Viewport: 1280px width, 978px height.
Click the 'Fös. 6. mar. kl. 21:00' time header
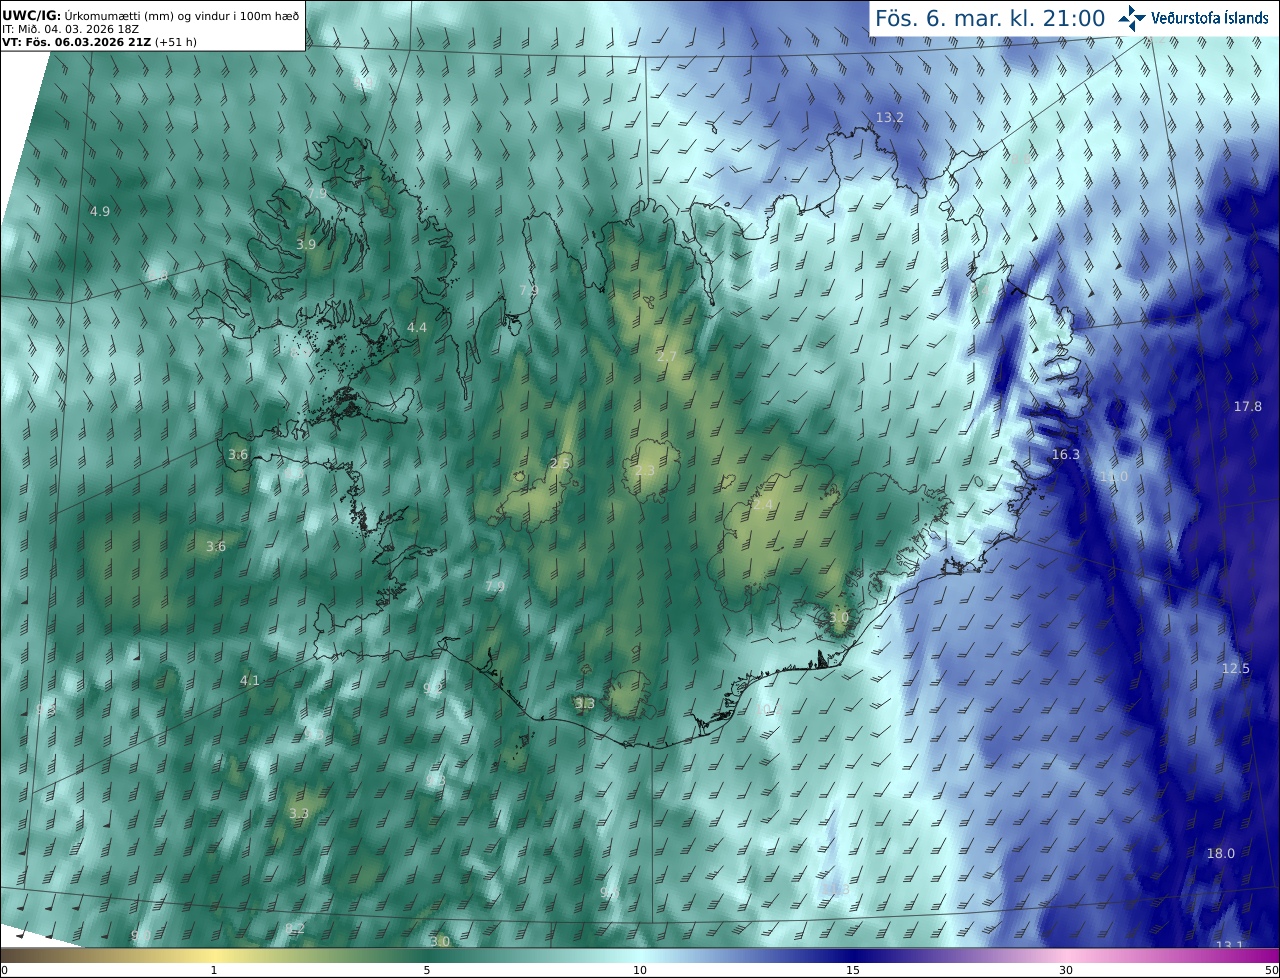pyautogui.click(x=990, y=18)
